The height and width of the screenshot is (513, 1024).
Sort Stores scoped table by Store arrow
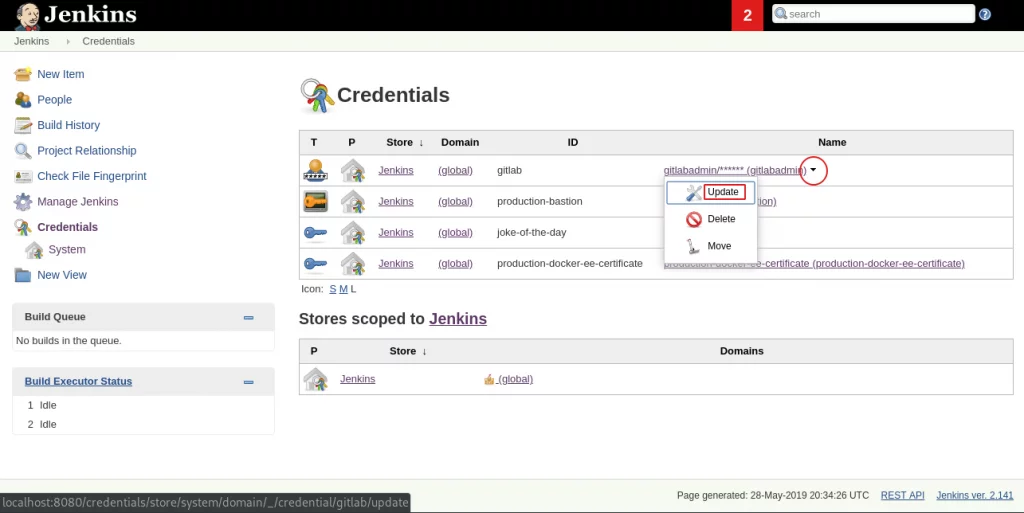424,351
